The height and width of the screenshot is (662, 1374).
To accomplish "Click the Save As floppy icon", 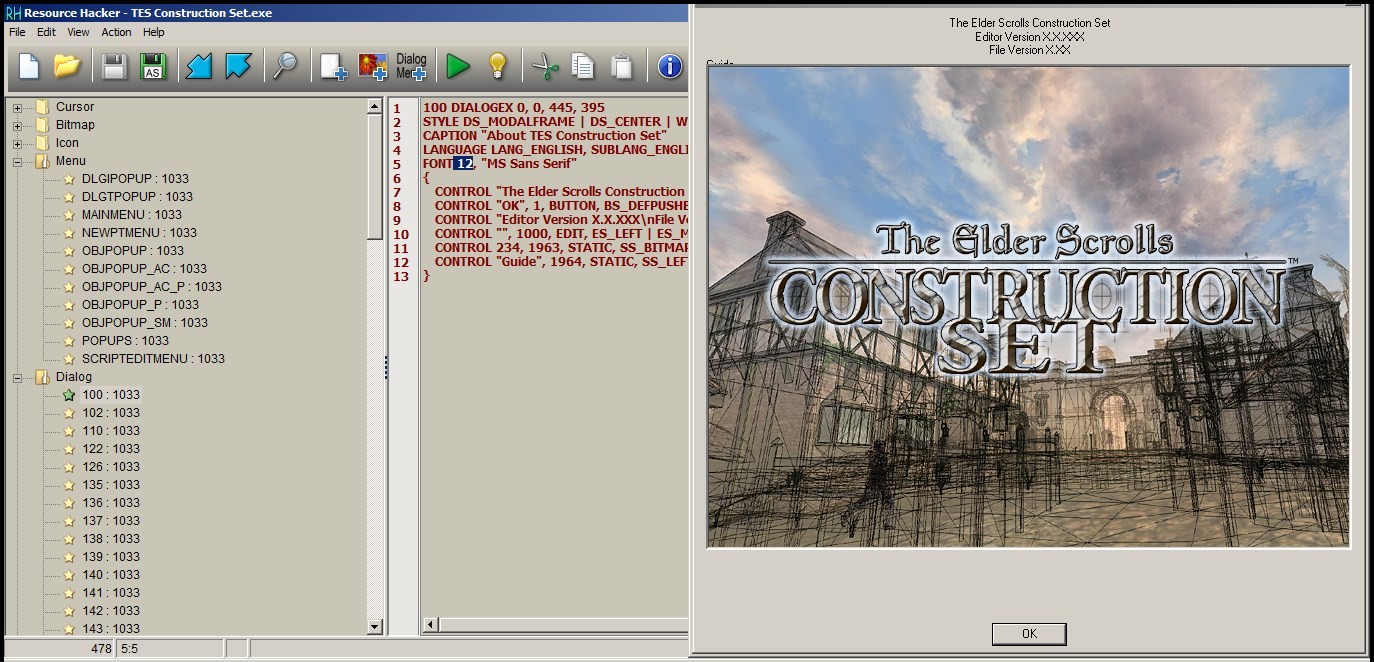I will (x=153, y=67).
